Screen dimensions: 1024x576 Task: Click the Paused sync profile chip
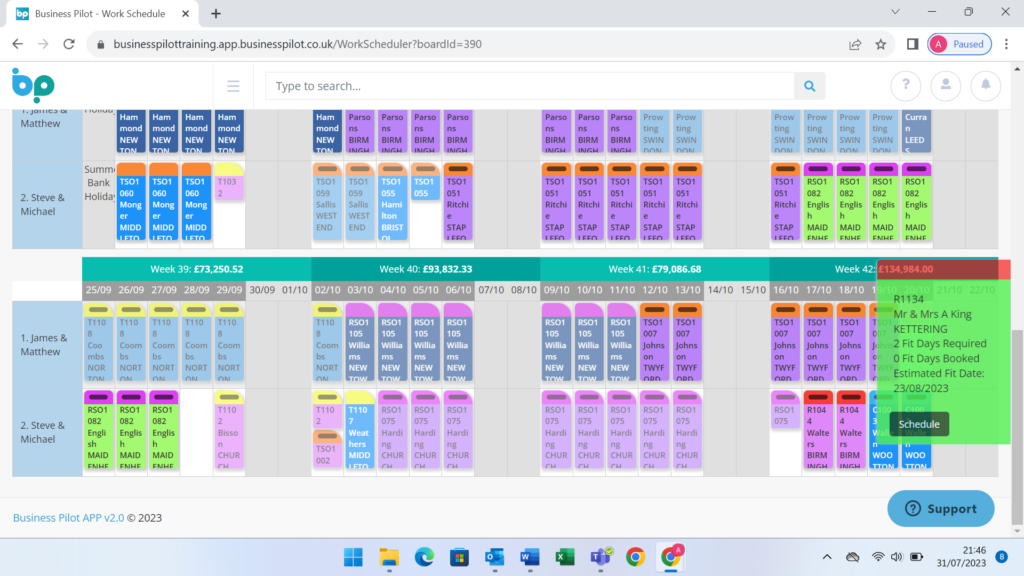[x=958, y=44]
